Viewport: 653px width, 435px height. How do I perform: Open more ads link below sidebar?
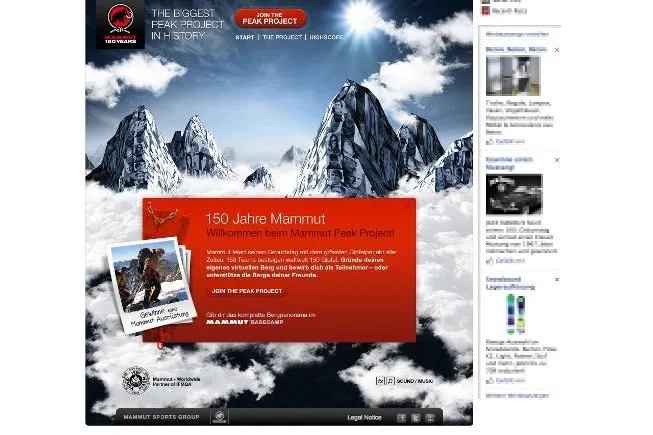(x=517, y=395)
